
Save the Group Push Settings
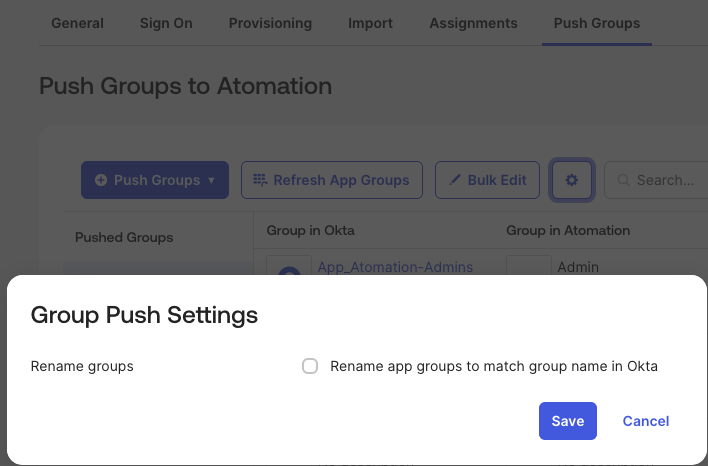pos(568,421)
